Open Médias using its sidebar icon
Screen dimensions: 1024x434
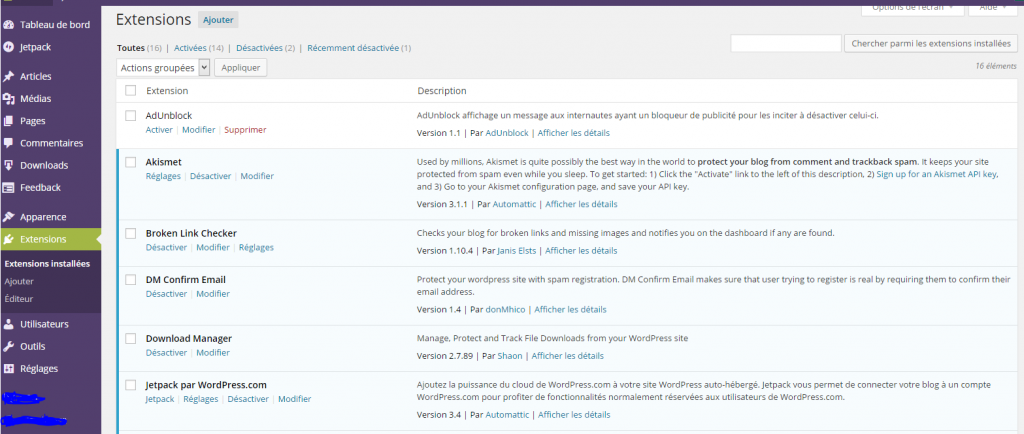[9, 98]
